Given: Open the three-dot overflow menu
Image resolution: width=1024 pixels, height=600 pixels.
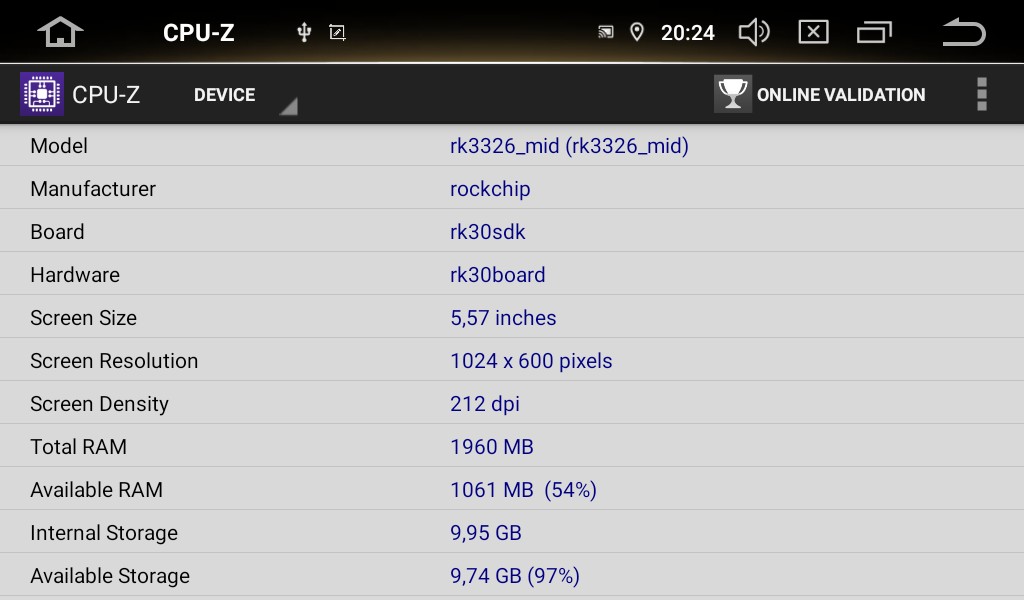Looking at the screenshot, I should coord(982,94).
